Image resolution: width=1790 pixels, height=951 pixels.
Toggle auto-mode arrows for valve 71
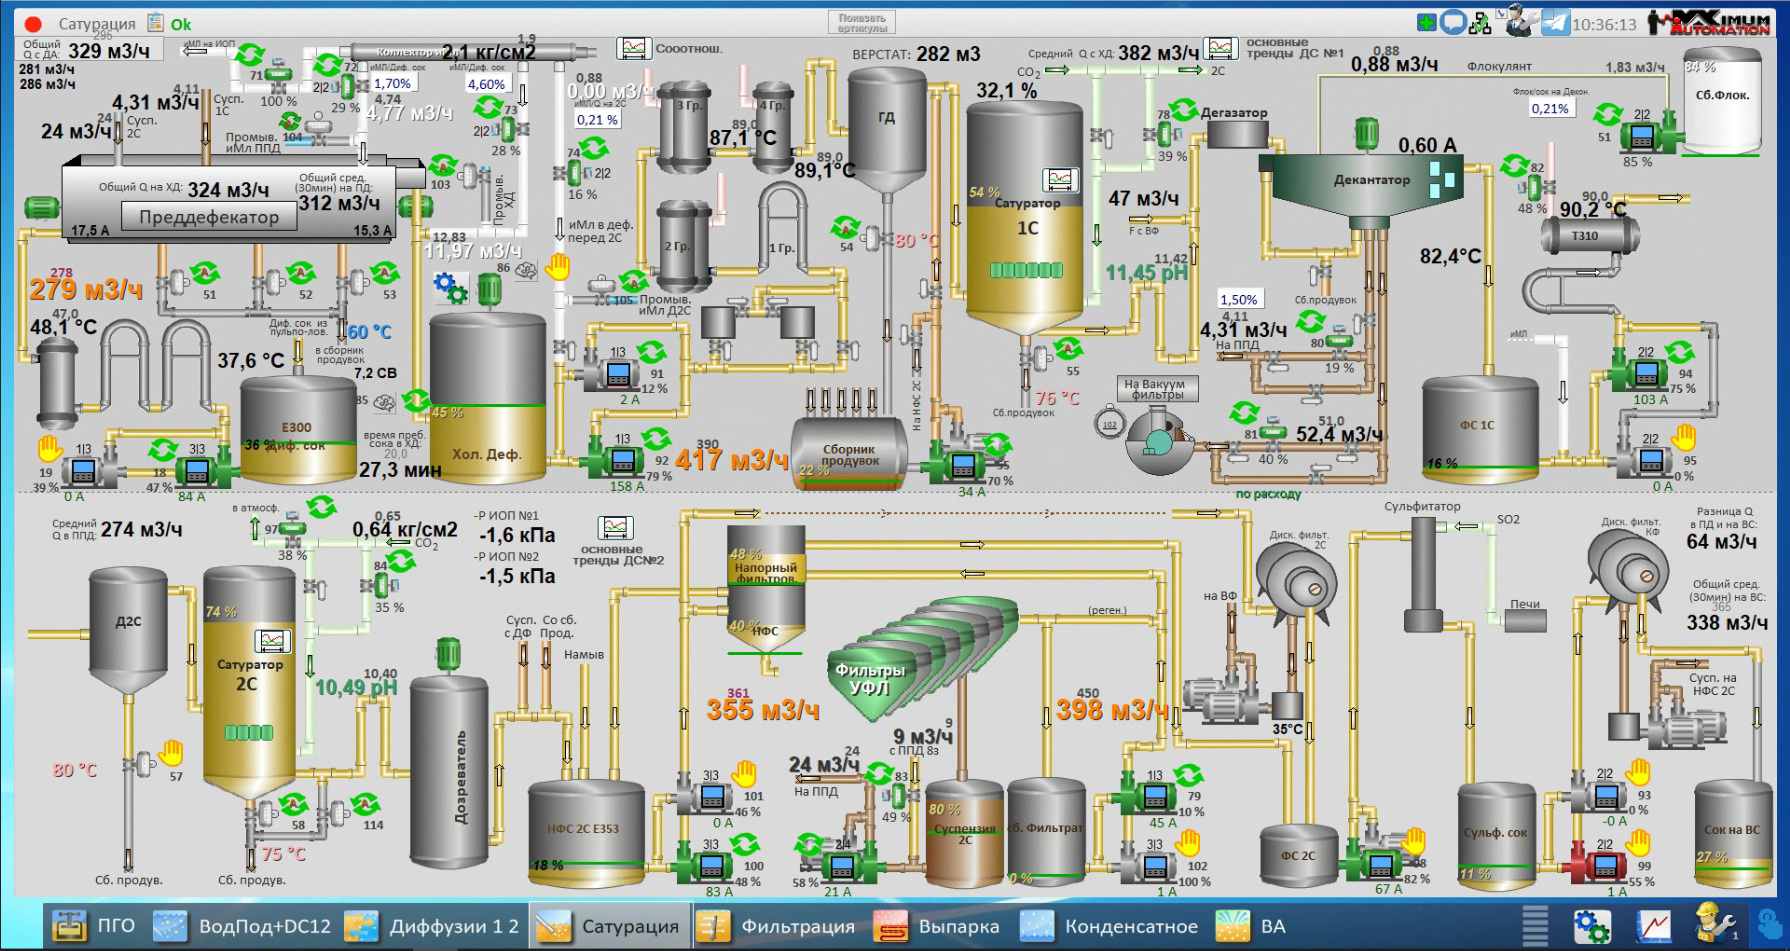click(250, 54)
